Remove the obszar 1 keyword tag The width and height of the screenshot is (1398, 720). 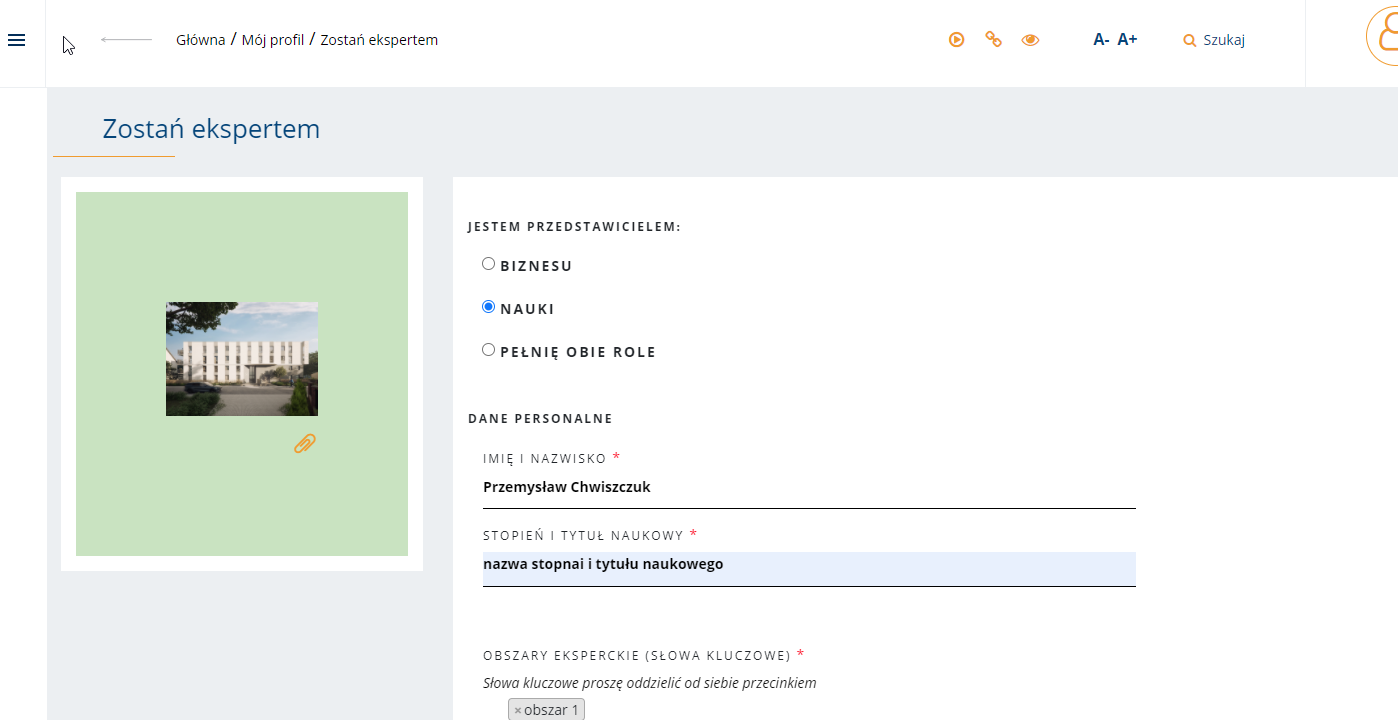coord(518,710)
